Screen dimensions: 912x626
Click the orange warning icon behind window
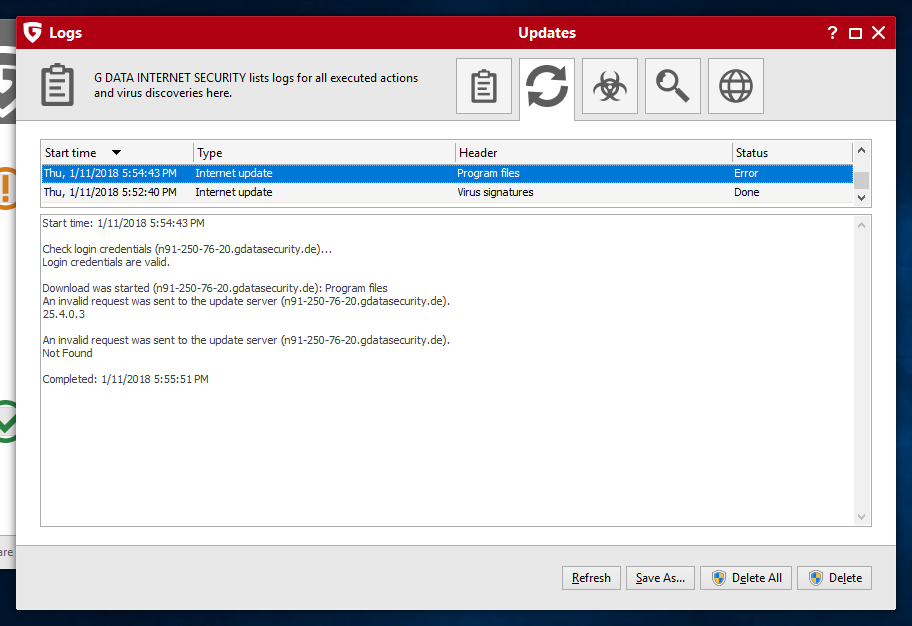coord(7,188)
